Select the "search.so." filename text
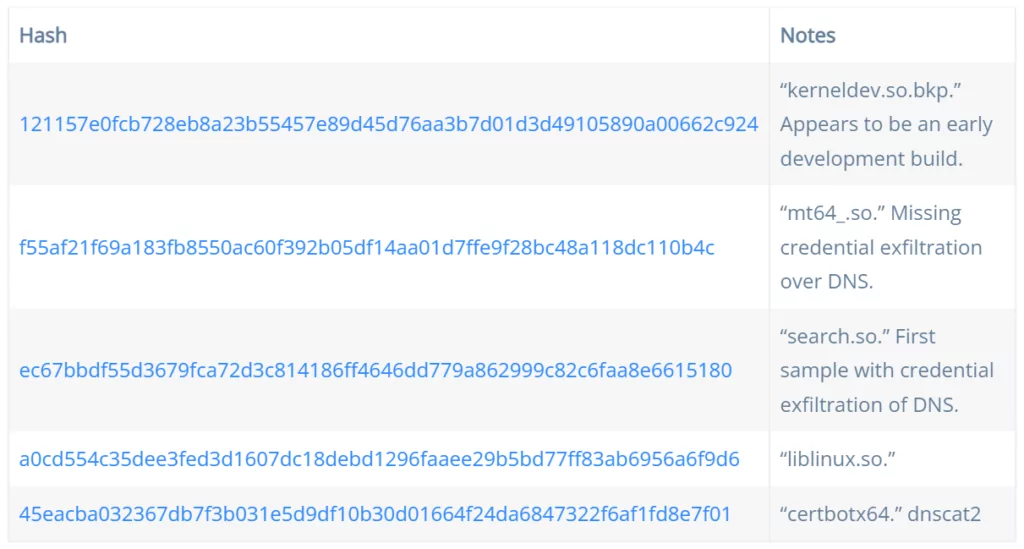Screen dimensions: 1024x549 click(x=835, y=336)
